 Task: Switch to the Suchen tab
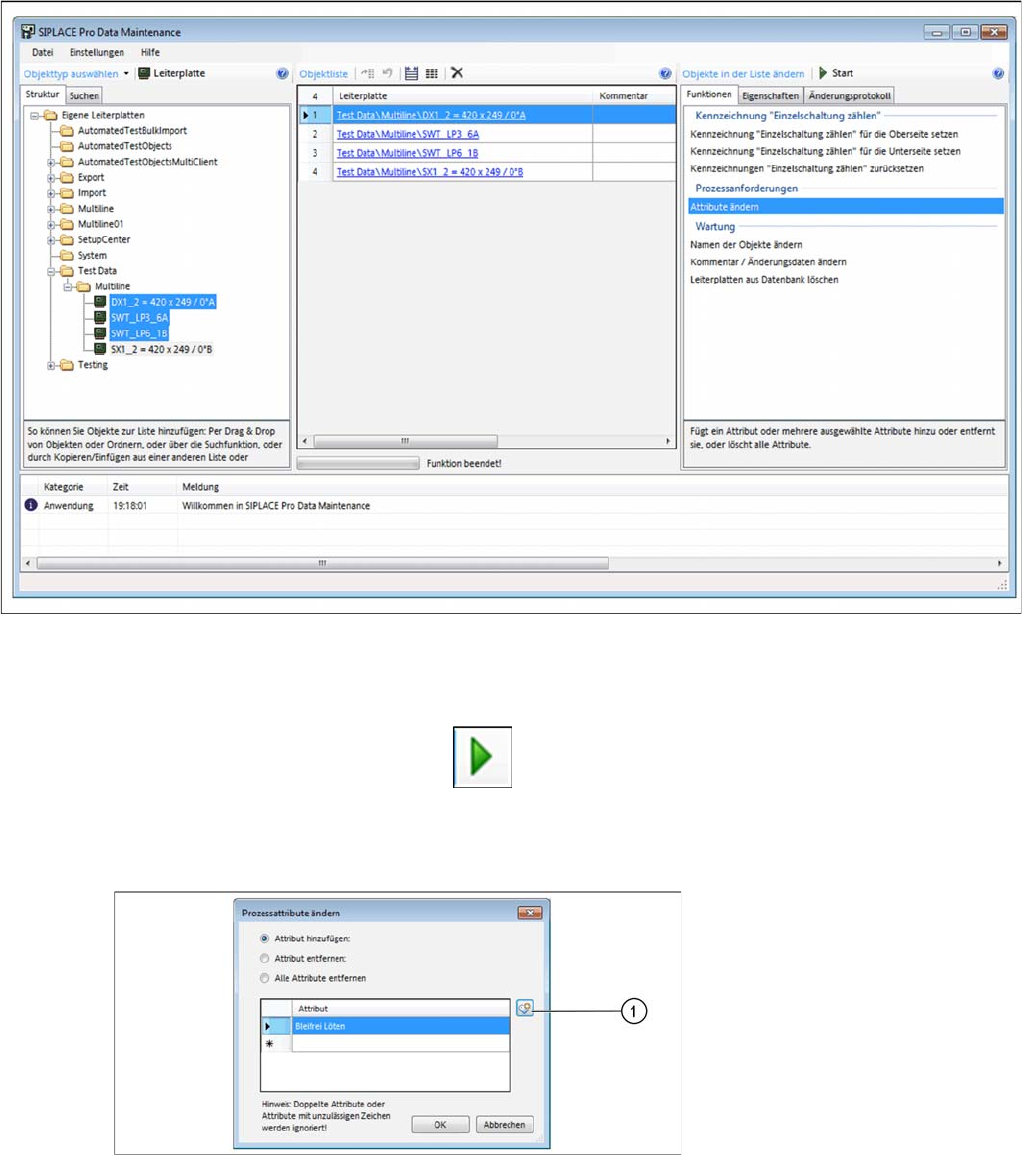84,96
